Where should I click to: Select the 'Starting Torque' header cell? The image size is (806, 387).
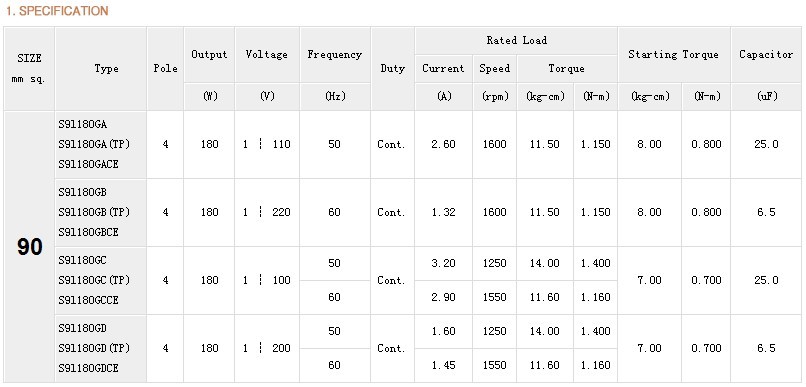click(x=673, y=54)
